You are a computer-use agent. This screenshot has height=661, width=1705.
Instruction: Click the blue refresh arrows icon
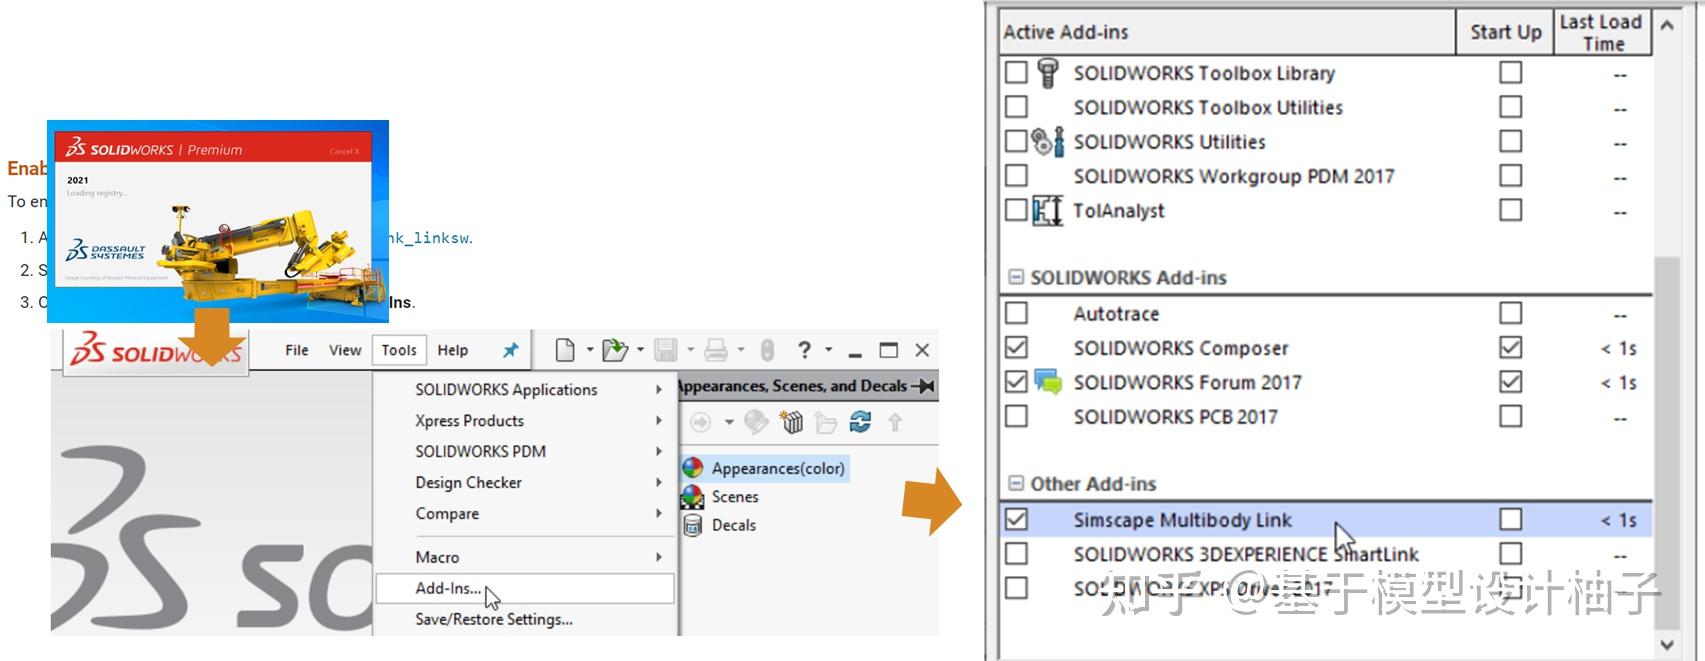[860, 422]
